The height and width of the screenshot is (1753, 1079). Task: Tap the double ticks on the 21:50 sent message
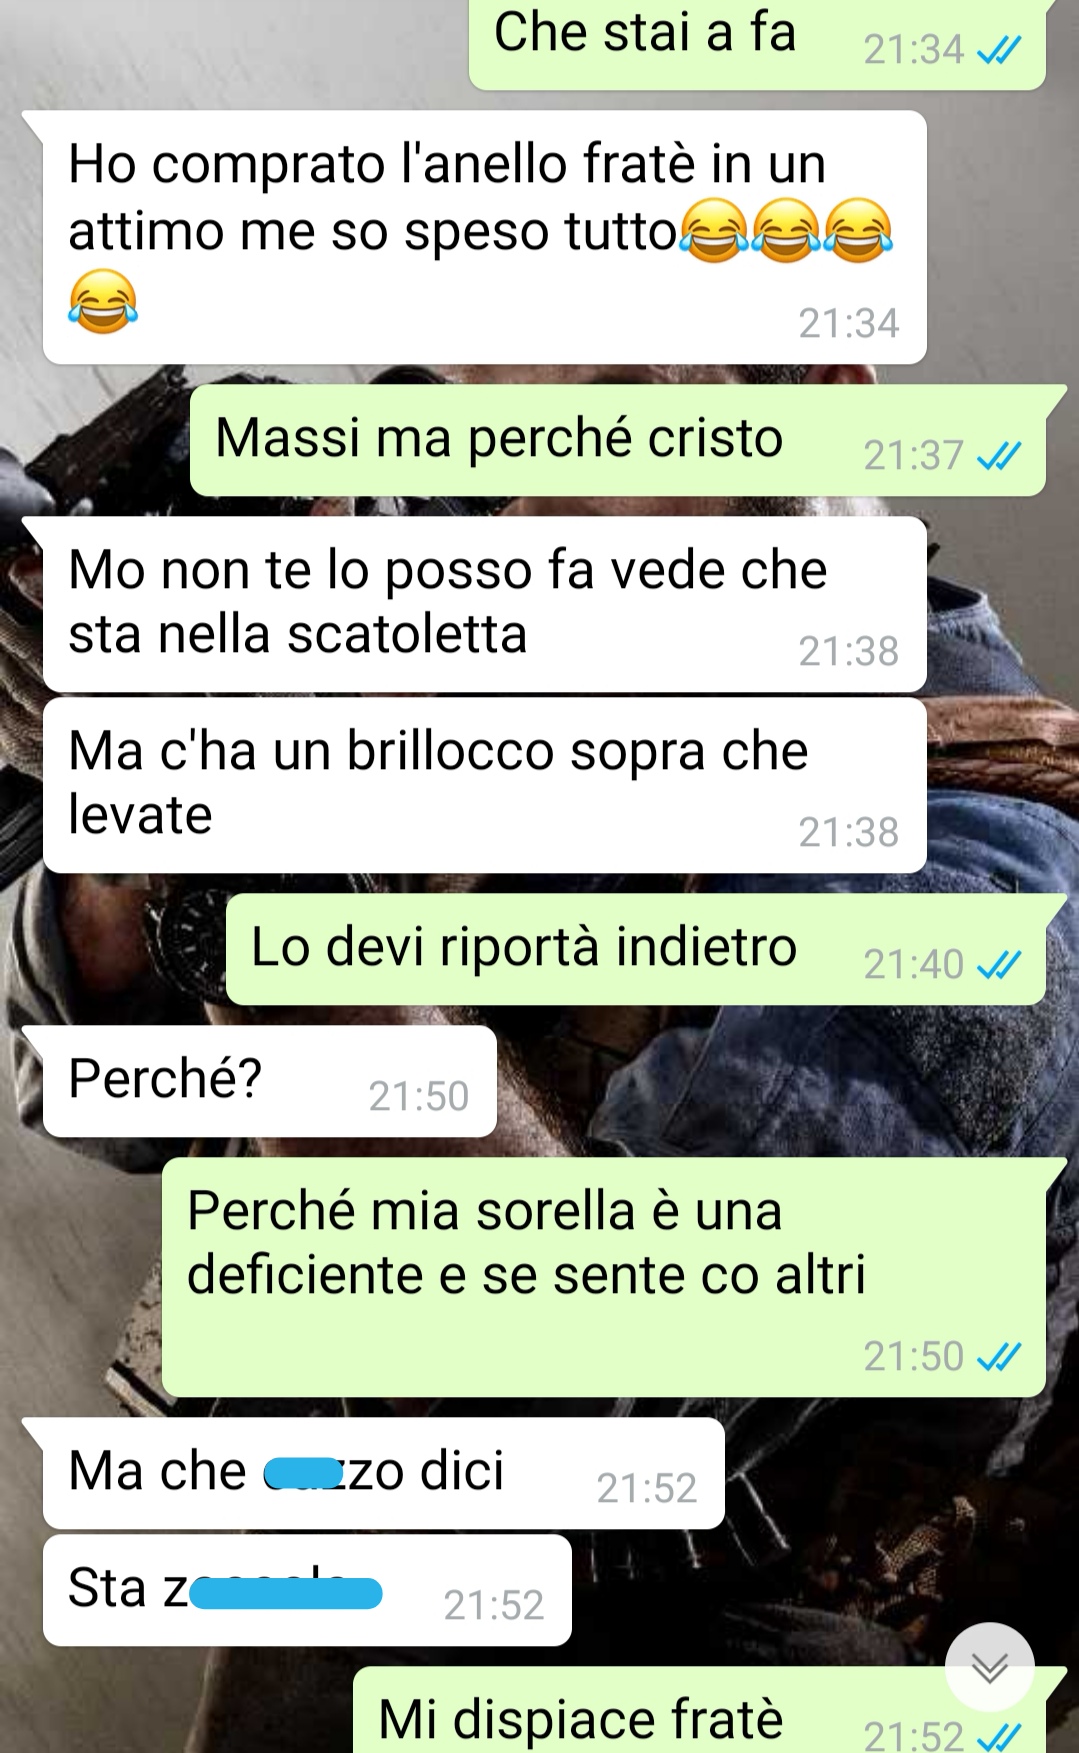(999, 1357)
